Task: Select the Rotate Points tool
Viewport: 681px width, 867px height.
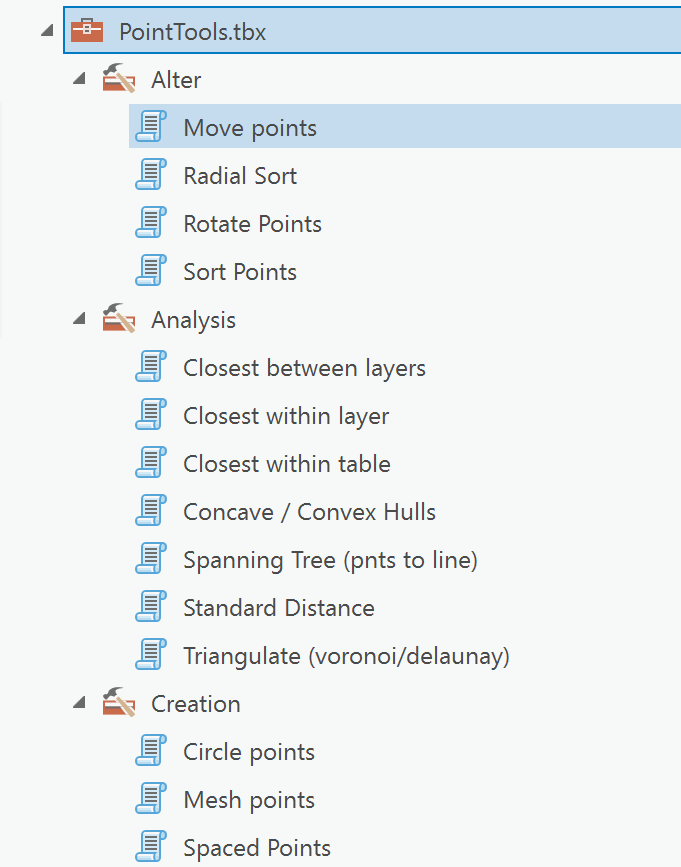Action: (x=253, y=224)
